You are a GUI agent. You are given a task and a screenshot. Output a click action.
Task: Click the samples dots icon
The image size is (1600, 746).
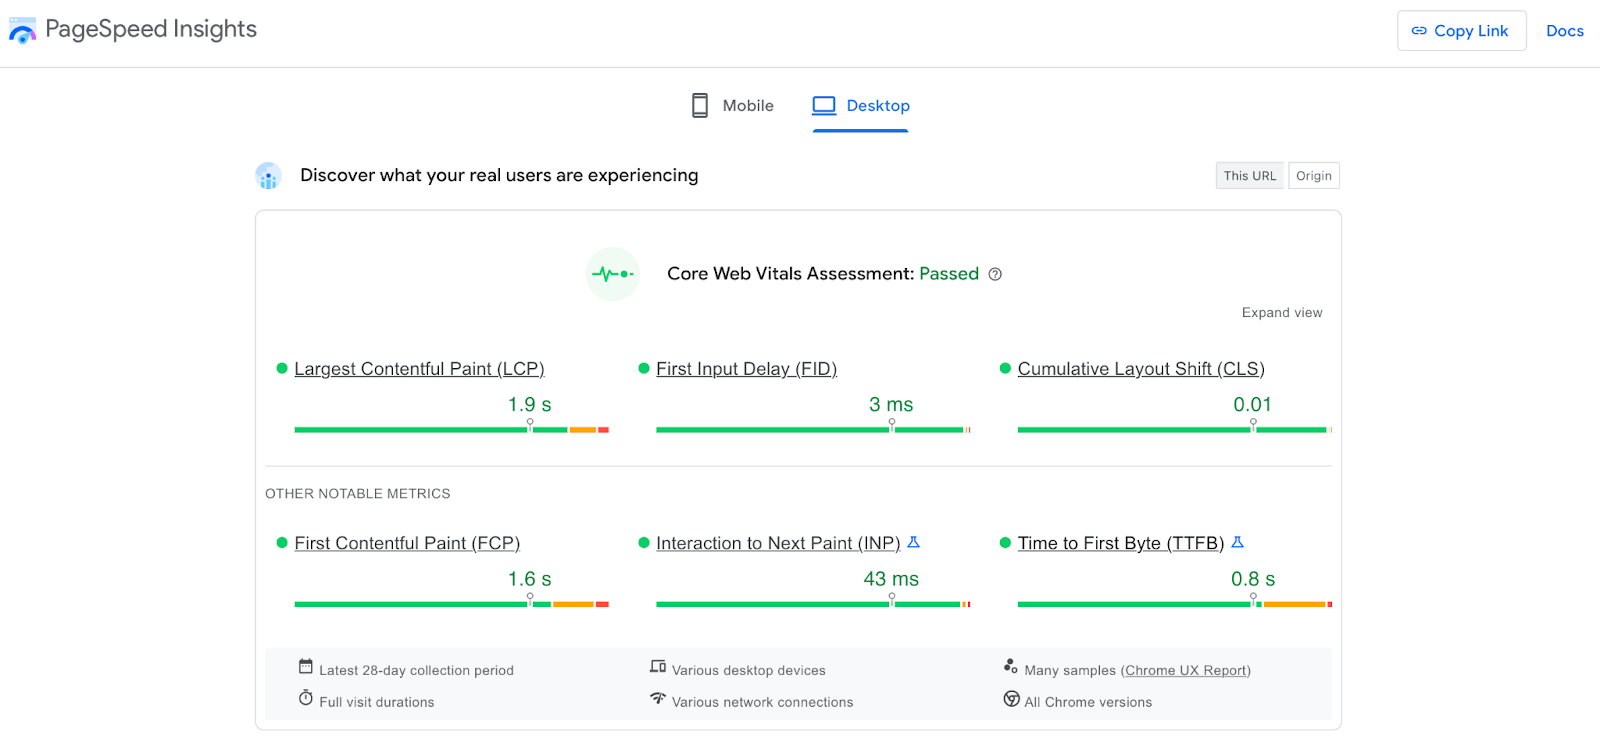1011,666
